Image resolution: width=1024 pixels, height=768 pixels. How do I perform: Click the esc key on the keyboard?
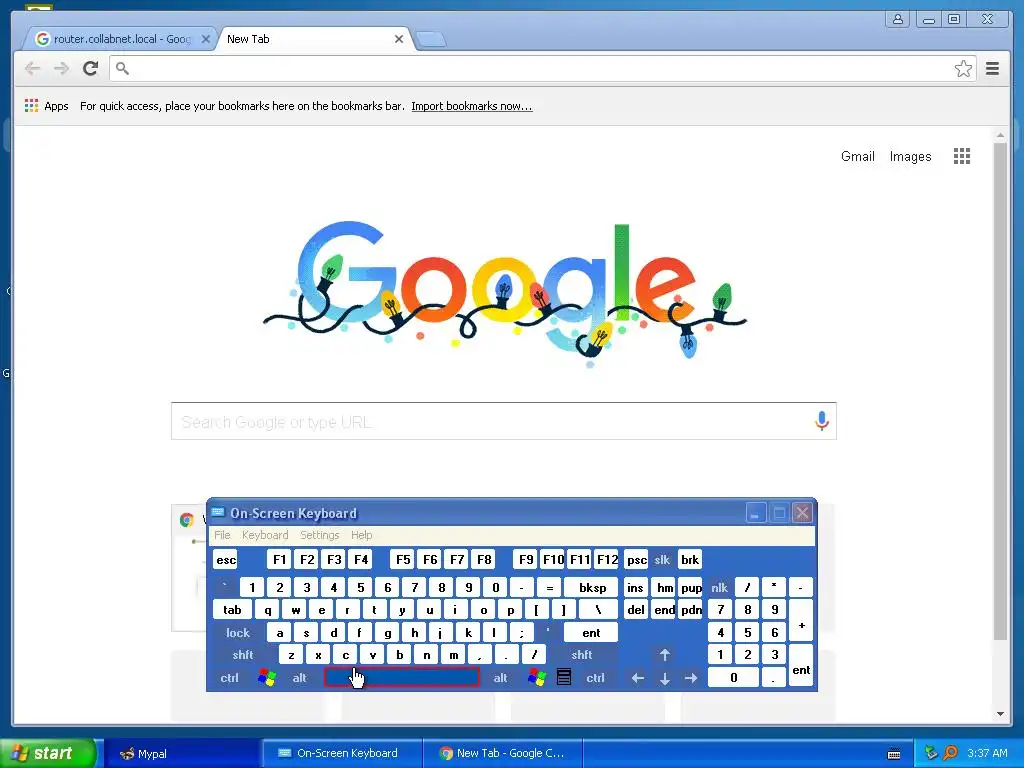click(225, 560)
